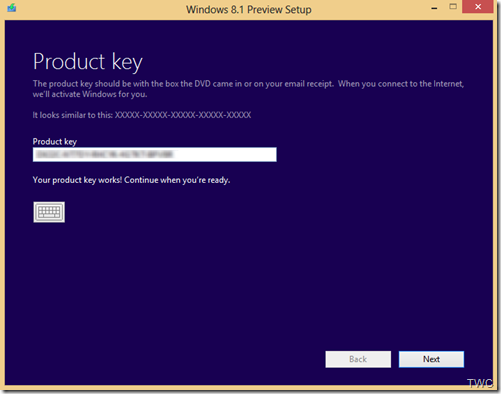The image size is (501, 394).
Task: Close the Windows 8.1 Preview Setup window
Action: coord(478,7)
